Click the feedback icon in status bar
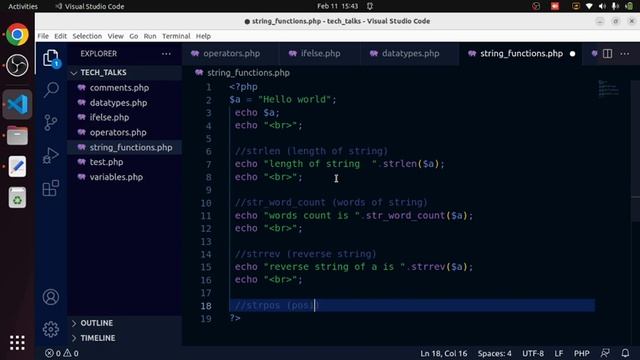This screenshot has width=640, height=360. tap(605, 353)
